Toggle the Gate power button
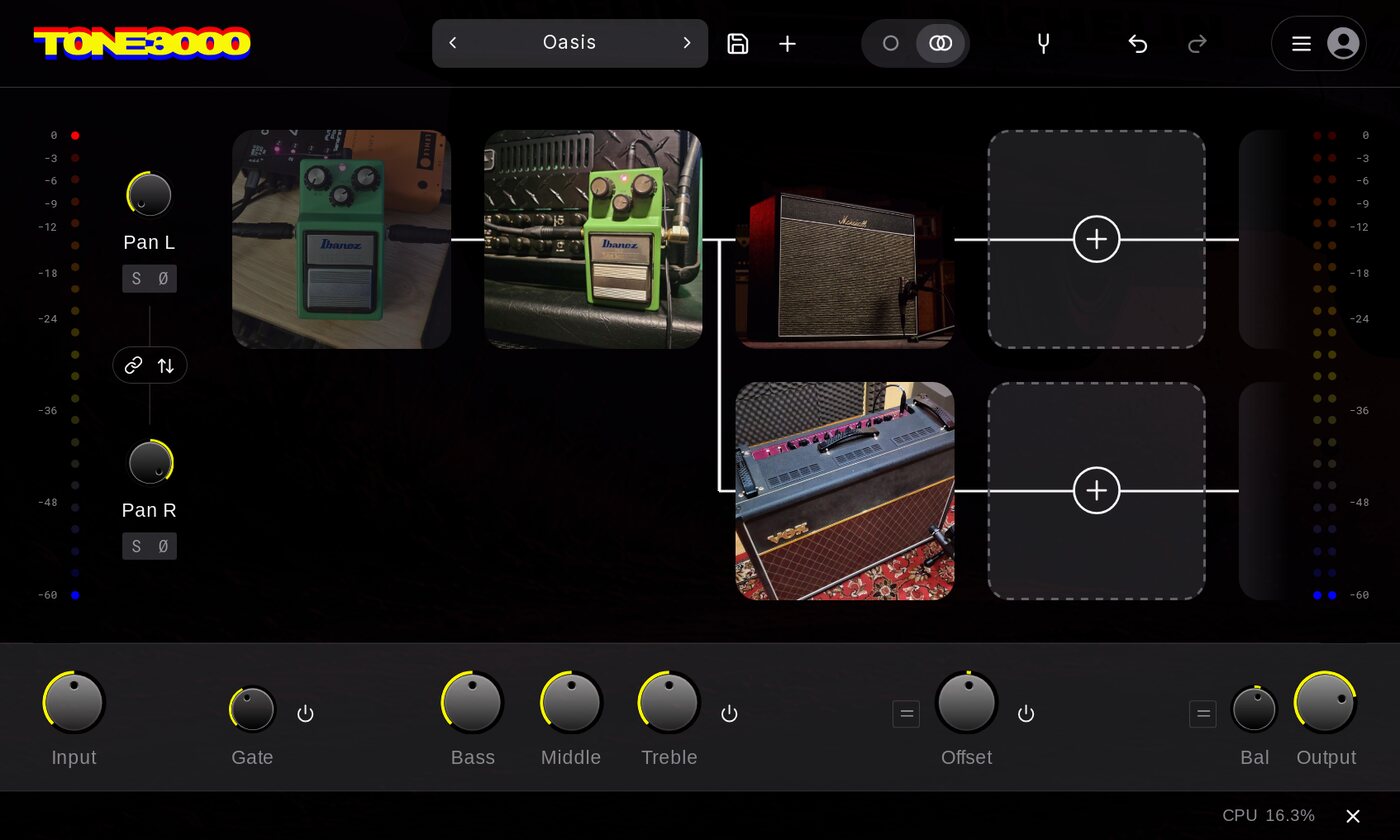Screen dimensions: 1400x840 [x=306, y=713]
